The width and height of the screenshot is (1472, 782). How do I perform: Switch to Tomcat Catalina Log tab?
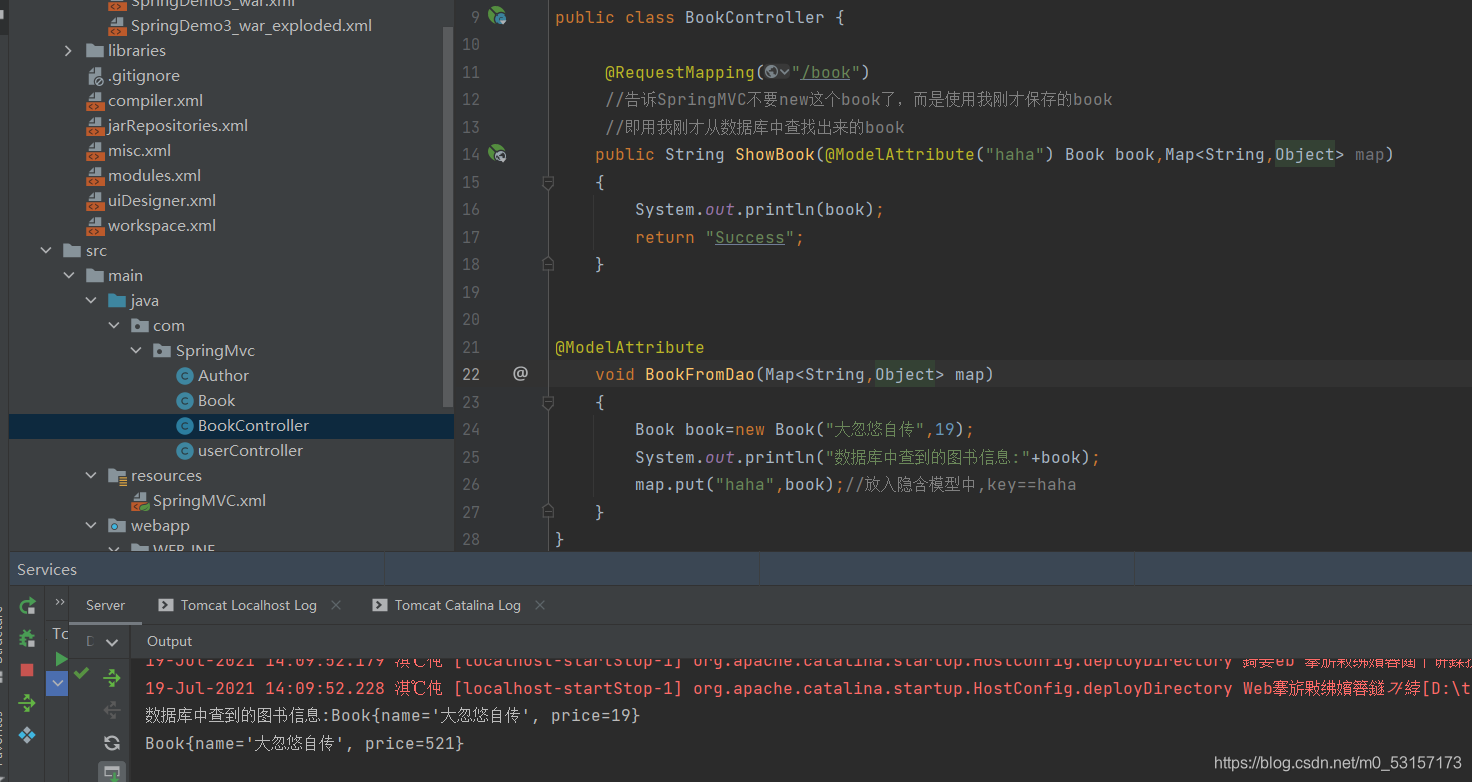[457, 605]
